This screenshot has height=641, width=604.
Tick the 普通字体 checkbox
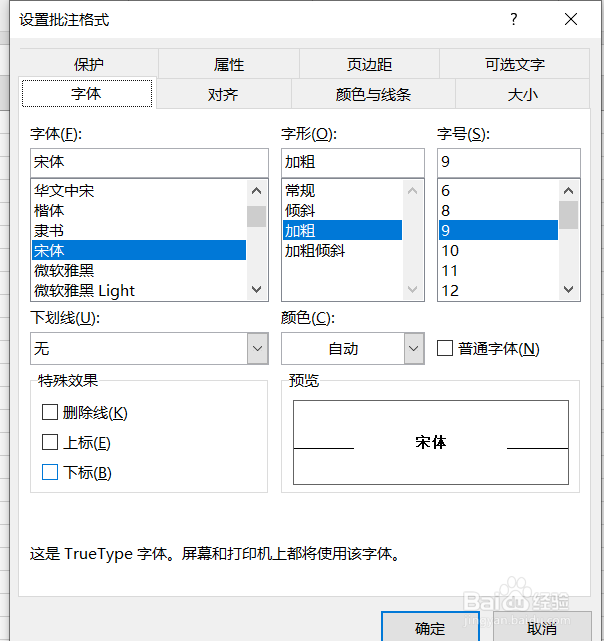pyautogui.click(x=446, y=348)
